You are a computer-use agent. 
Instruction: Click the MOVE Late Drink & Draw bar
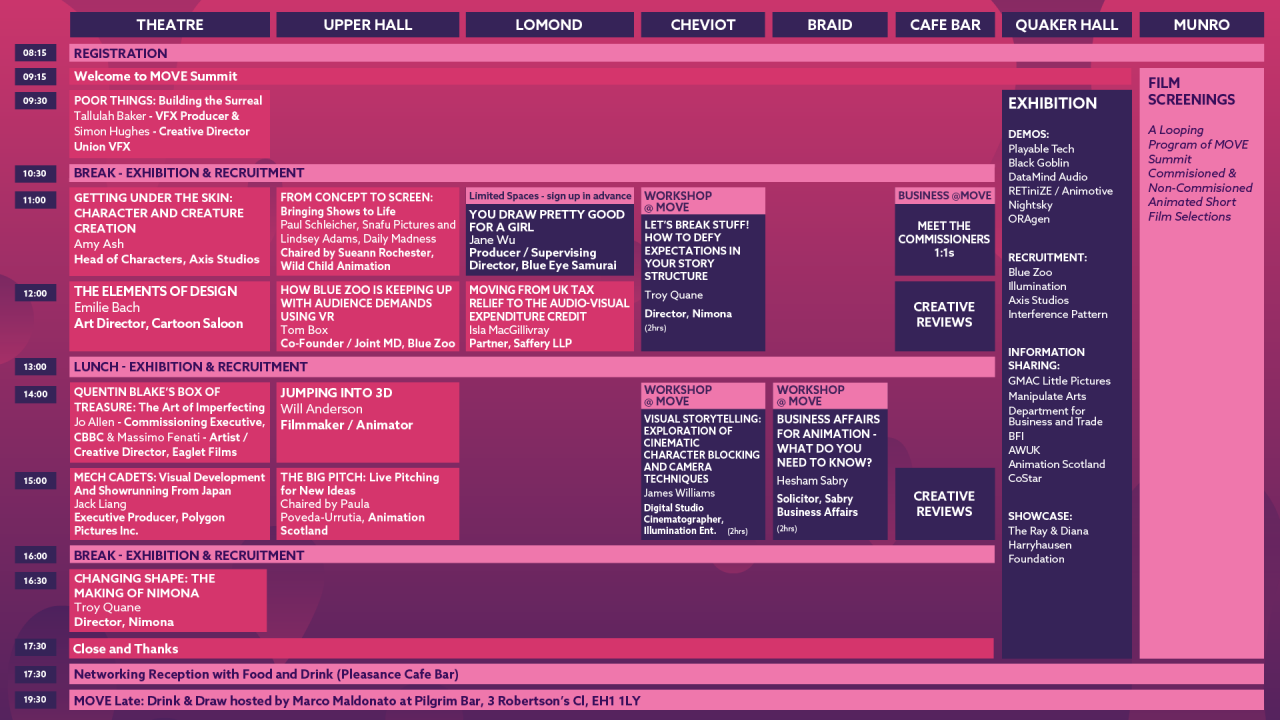pos(666,700)
